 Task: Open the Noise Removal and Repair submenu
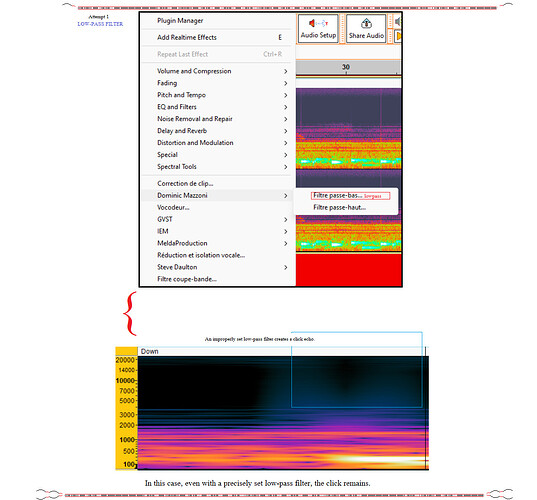click(x=216, y=119)
